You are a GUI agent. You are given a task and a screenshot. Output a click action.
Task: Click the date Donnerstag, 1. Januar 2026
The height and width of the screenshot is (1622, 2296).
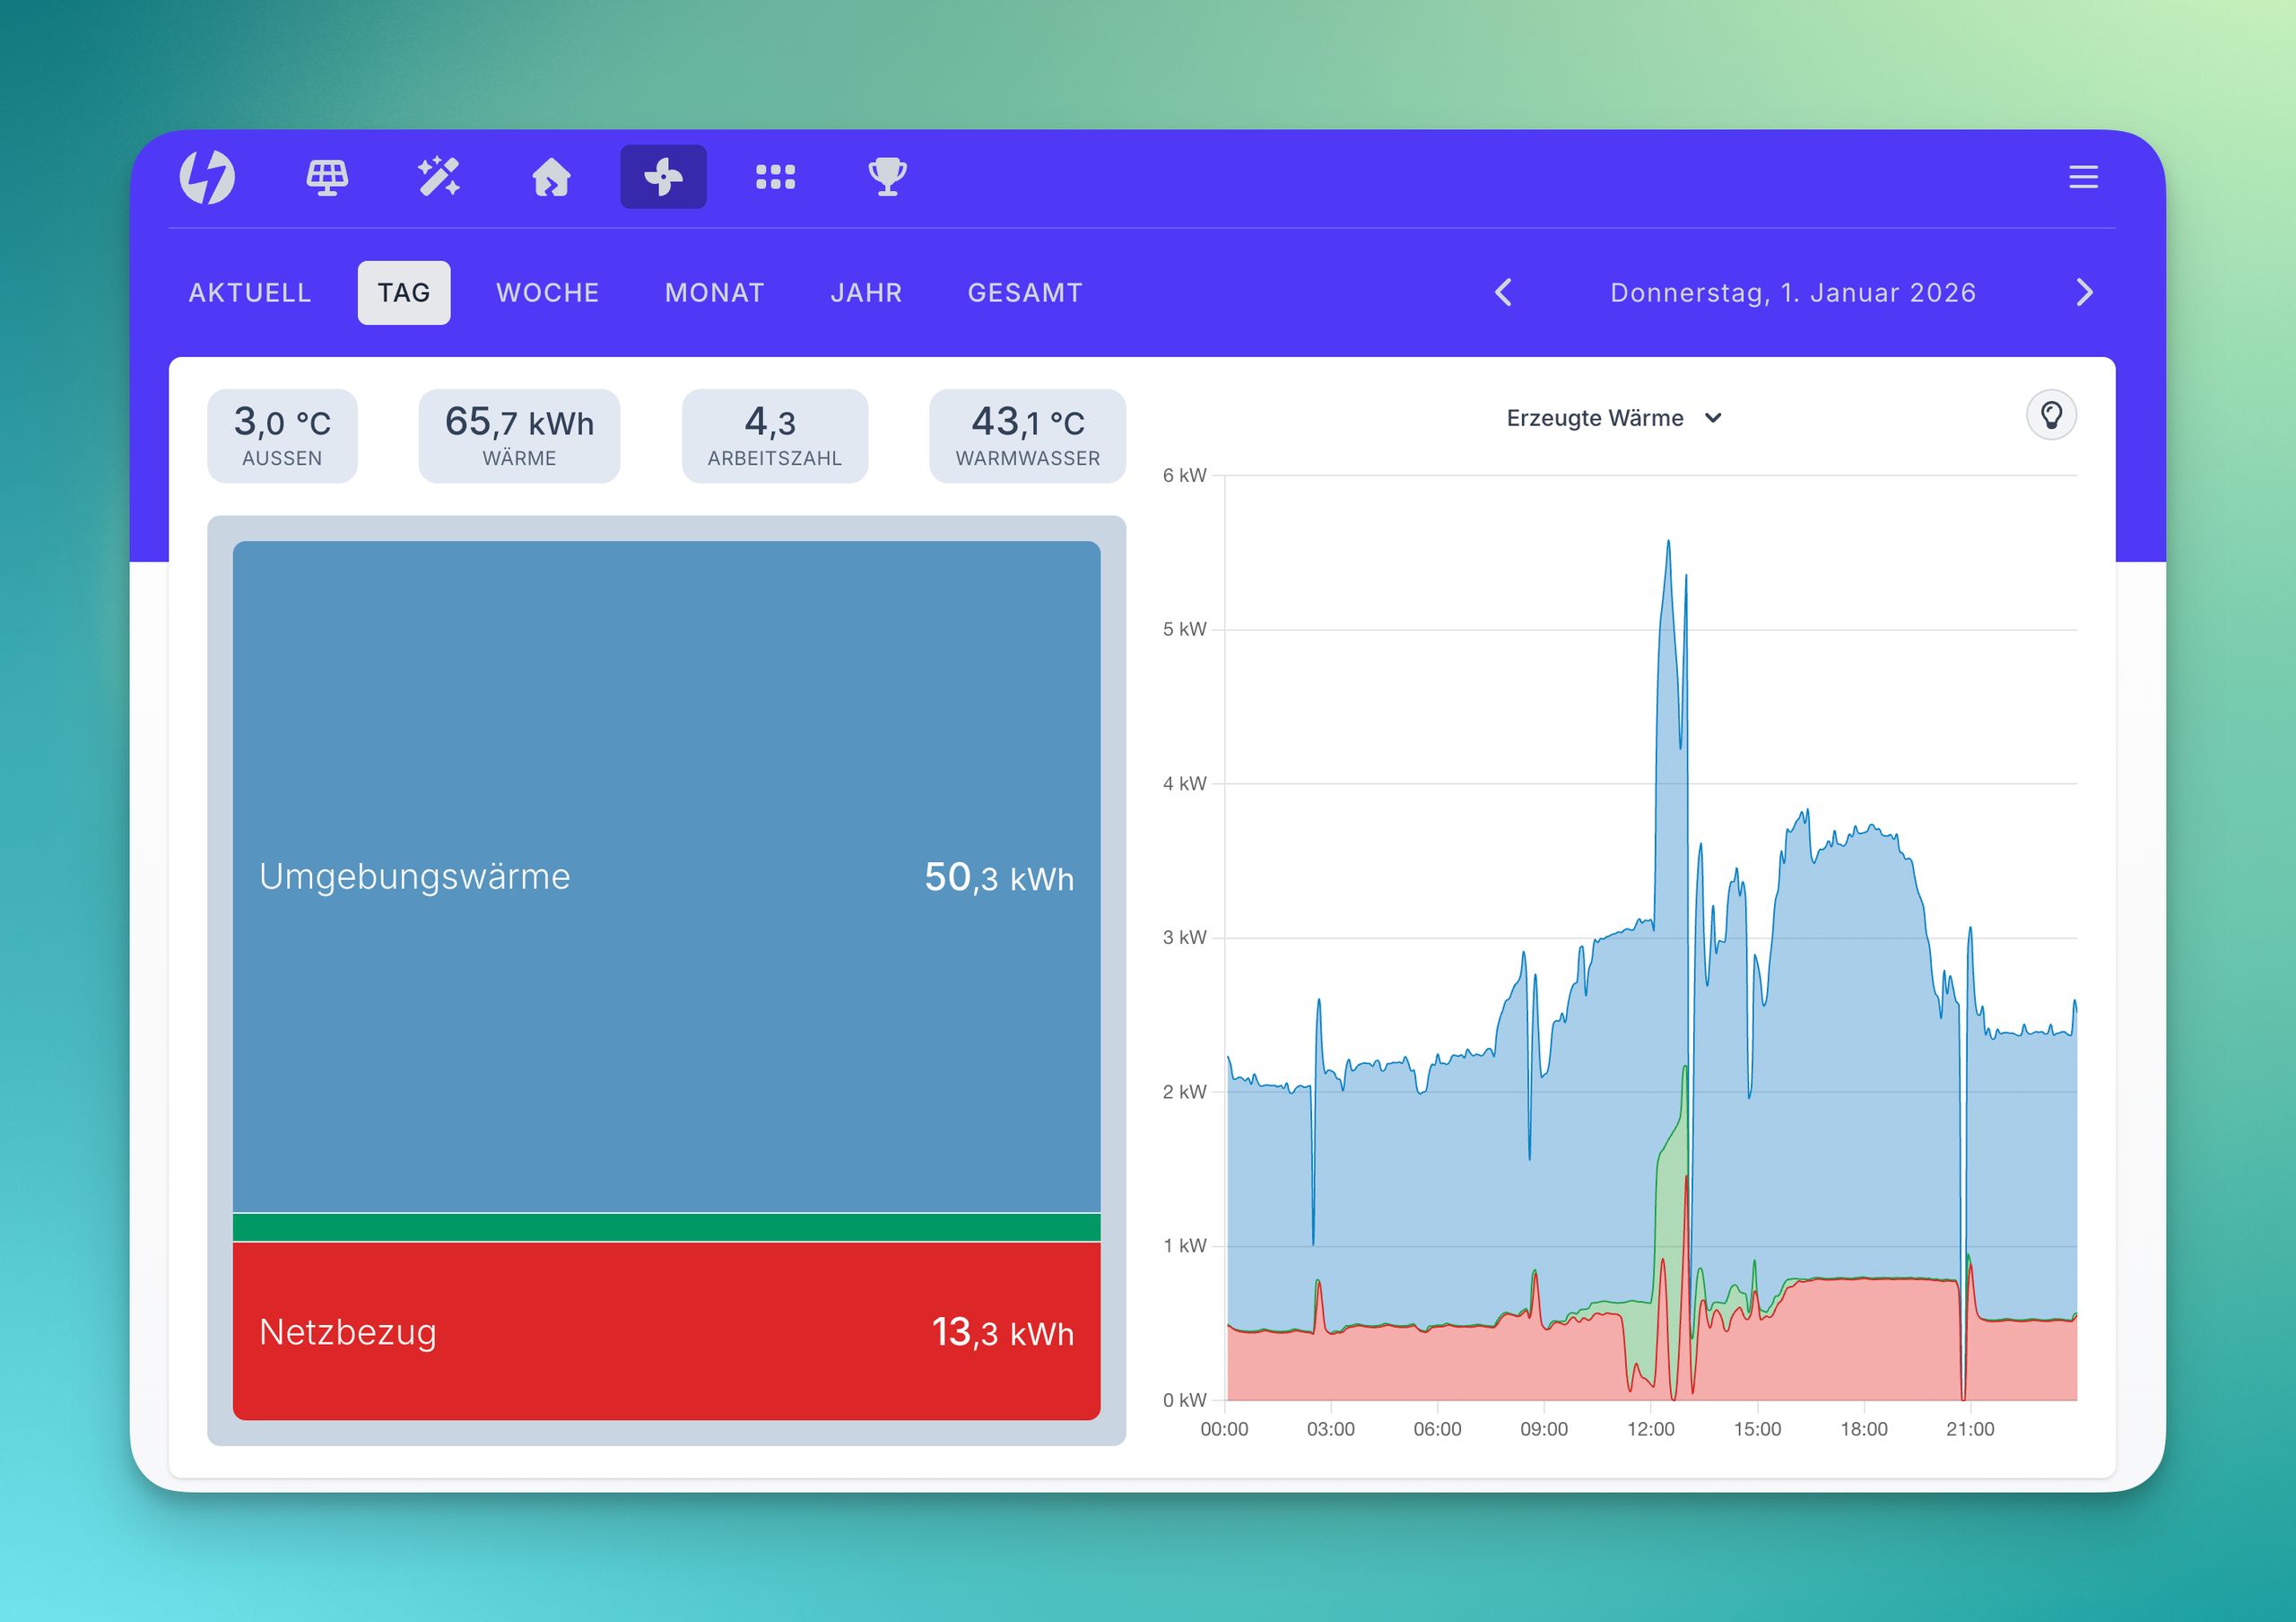click(x=1793, y=292)
